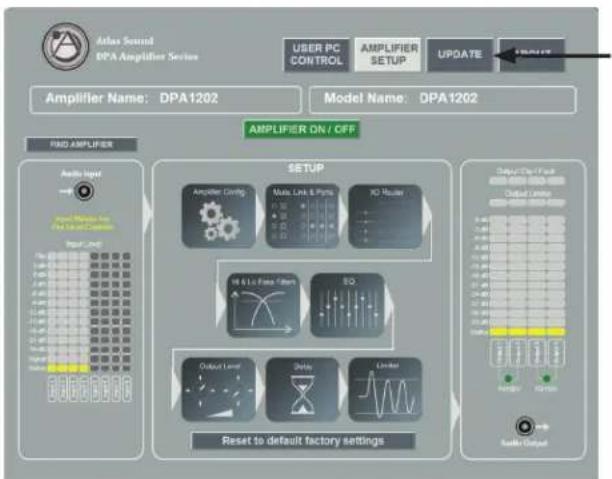The image size is (612, 479).
Task: Open the UPDATE tab
Action: 460,55
